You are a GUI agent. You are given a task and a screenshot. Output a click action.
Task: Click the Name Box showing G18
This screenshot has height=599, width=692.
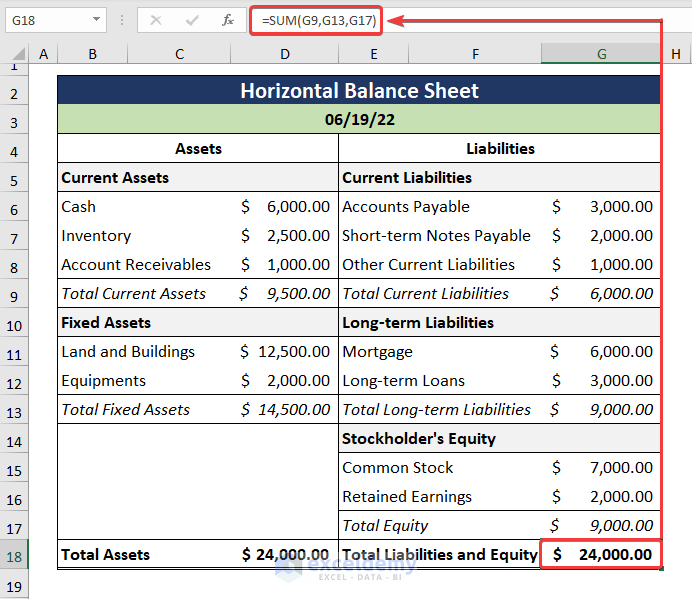point(45,20)
